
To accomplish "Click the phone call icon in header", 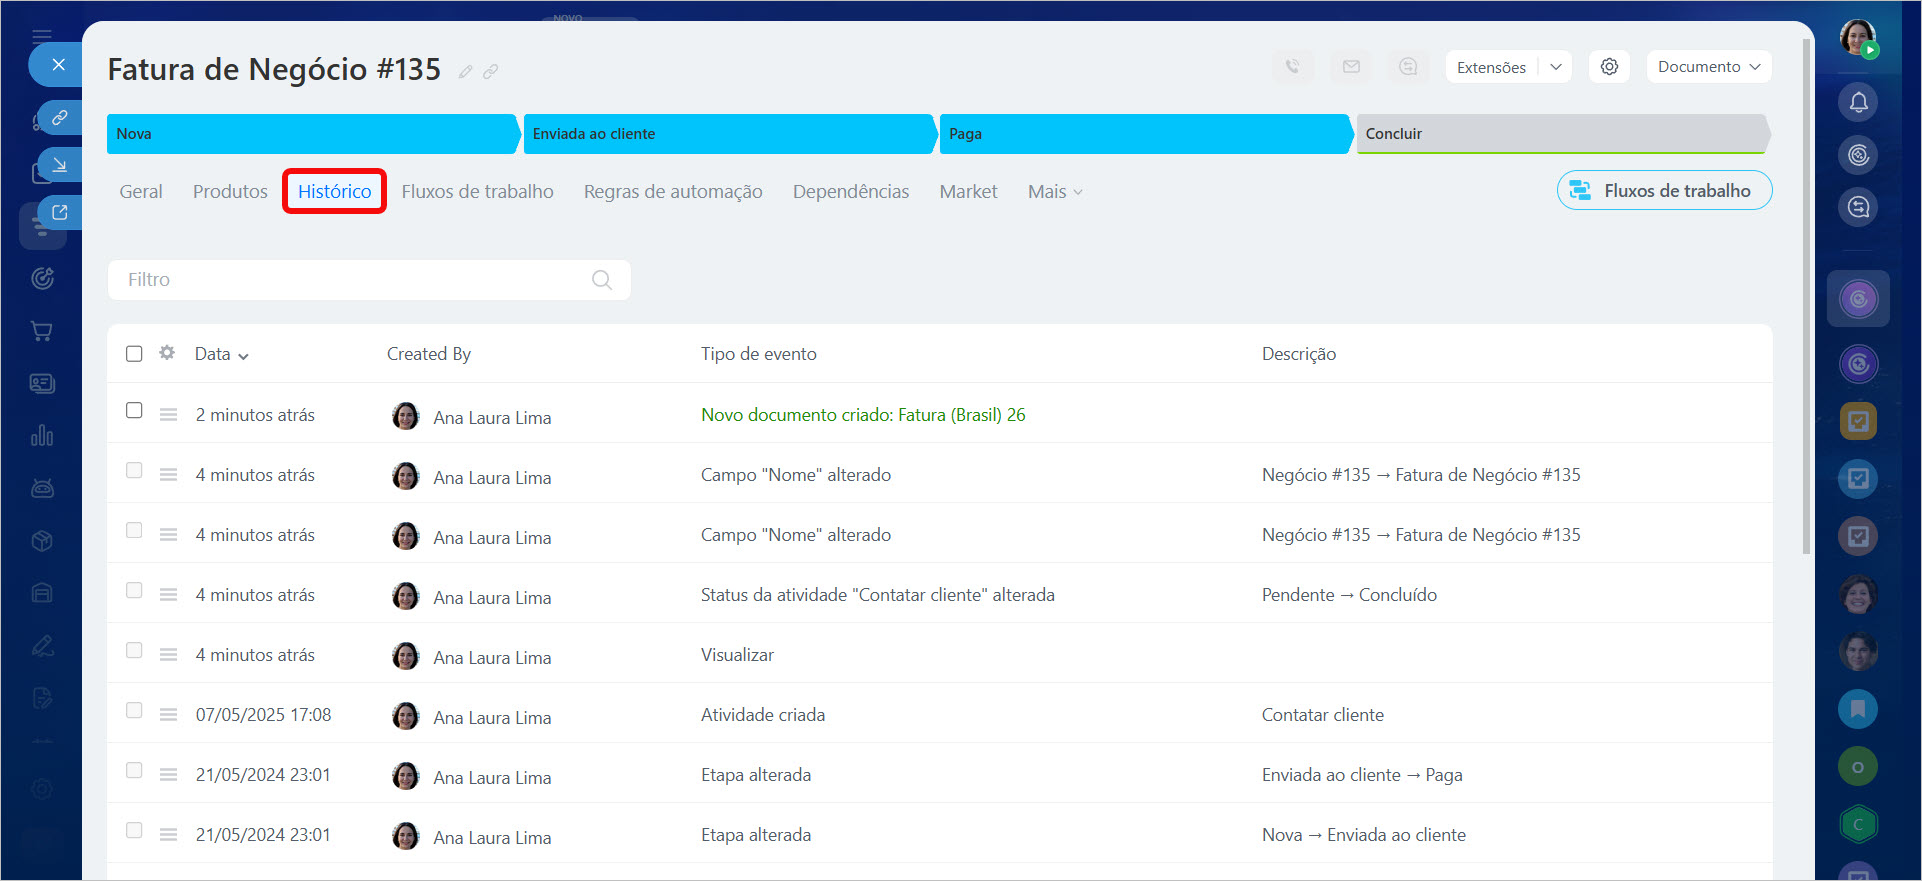I will coord(1292,67).
